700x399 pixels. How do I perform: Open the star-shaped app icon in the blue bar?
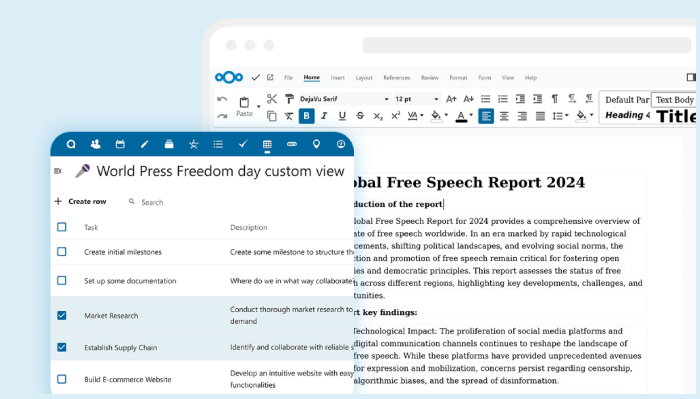[x=193, y=144]
